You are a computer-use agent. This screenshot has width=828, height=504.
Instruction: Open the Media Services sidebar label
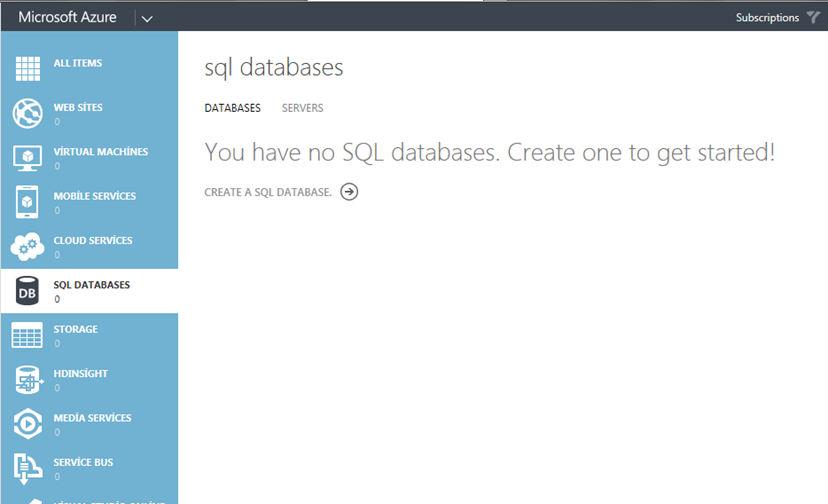(92, 418)
